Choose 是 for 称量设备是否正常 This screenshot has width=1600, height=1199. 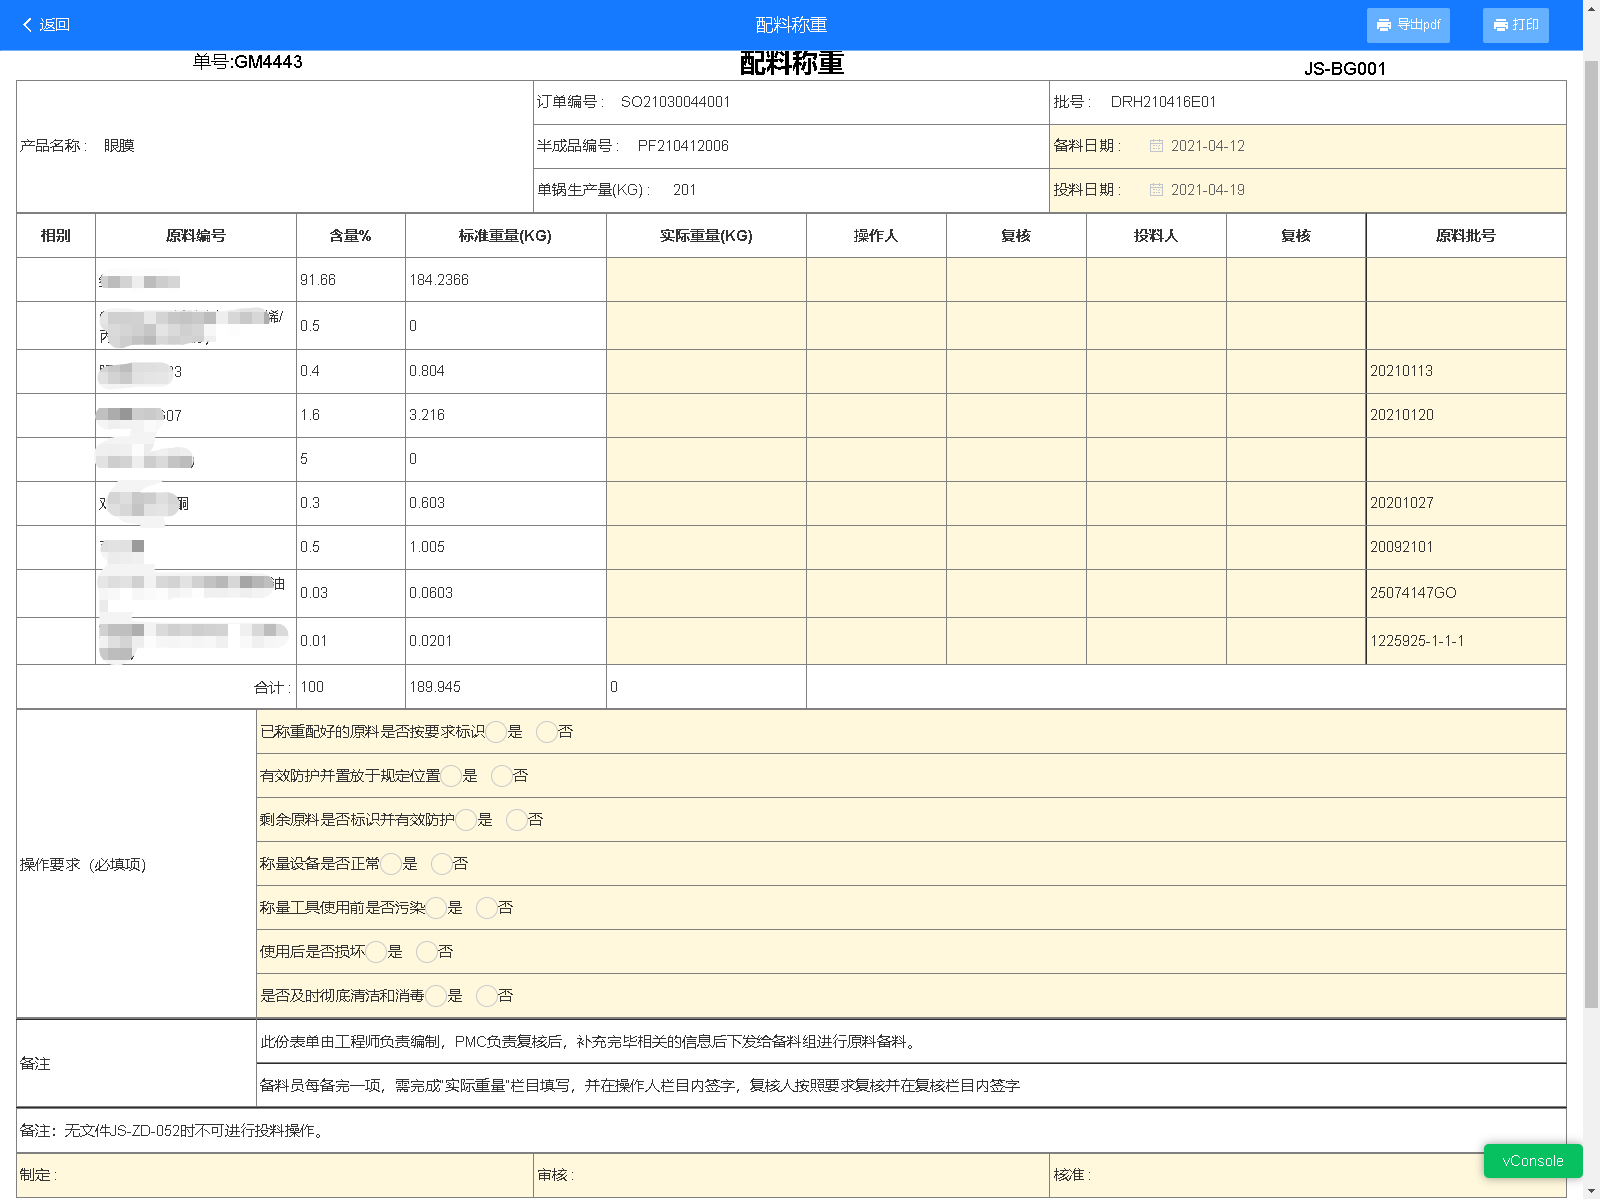pyautogui.click(x=391, y=864)
